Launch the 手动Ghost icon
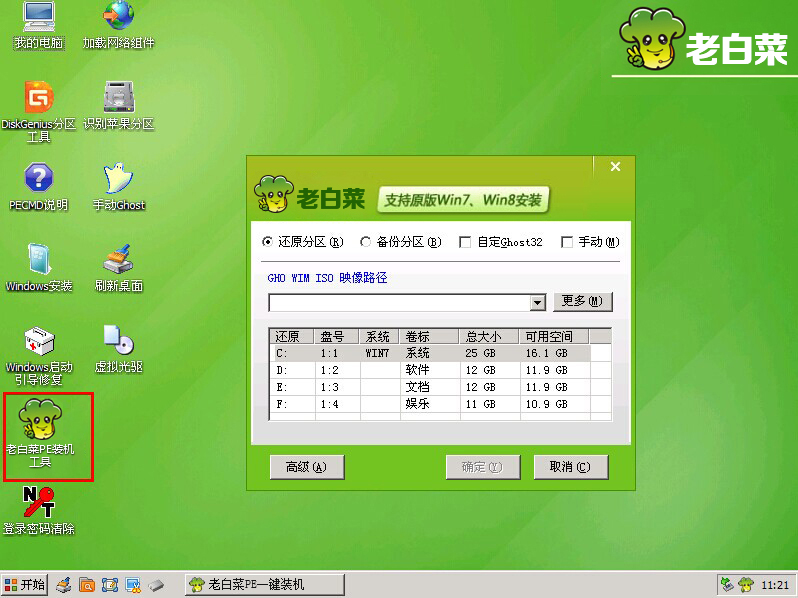The image size is (798, 598). pyautogui.click(x=119, y=187)
